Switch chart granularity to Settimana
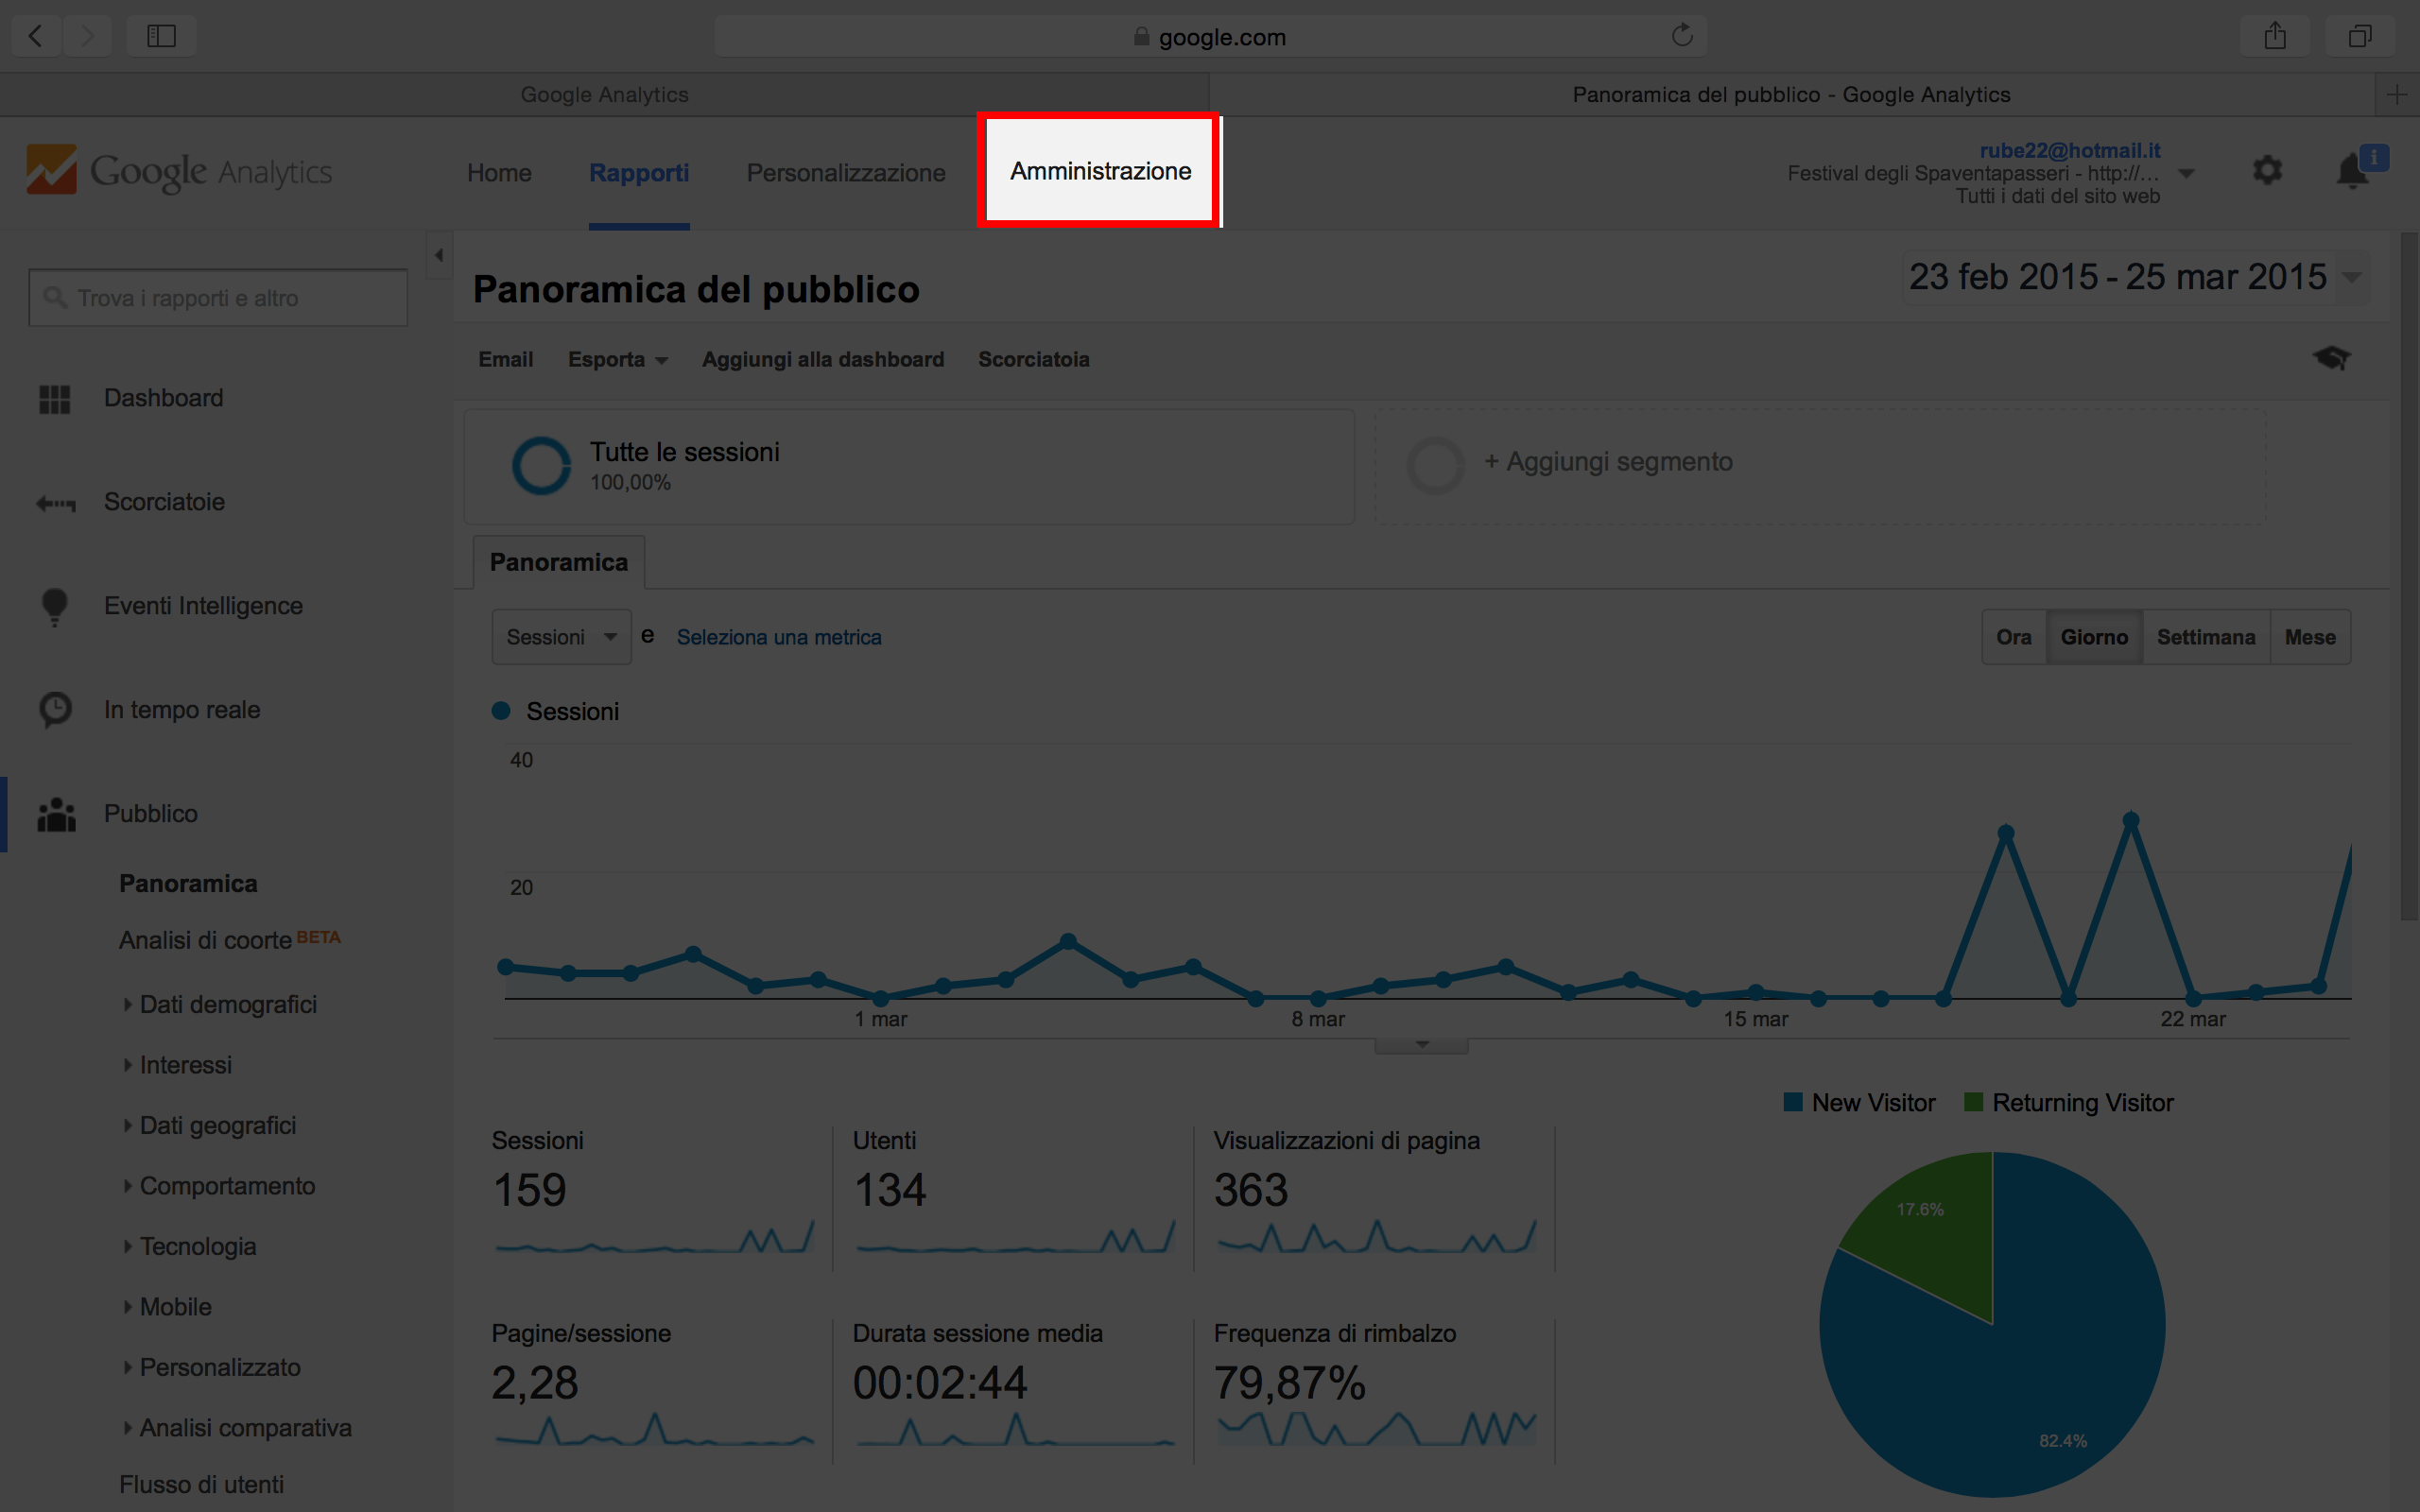This screenshot has height=1512, width=2420. [2205, 637]
